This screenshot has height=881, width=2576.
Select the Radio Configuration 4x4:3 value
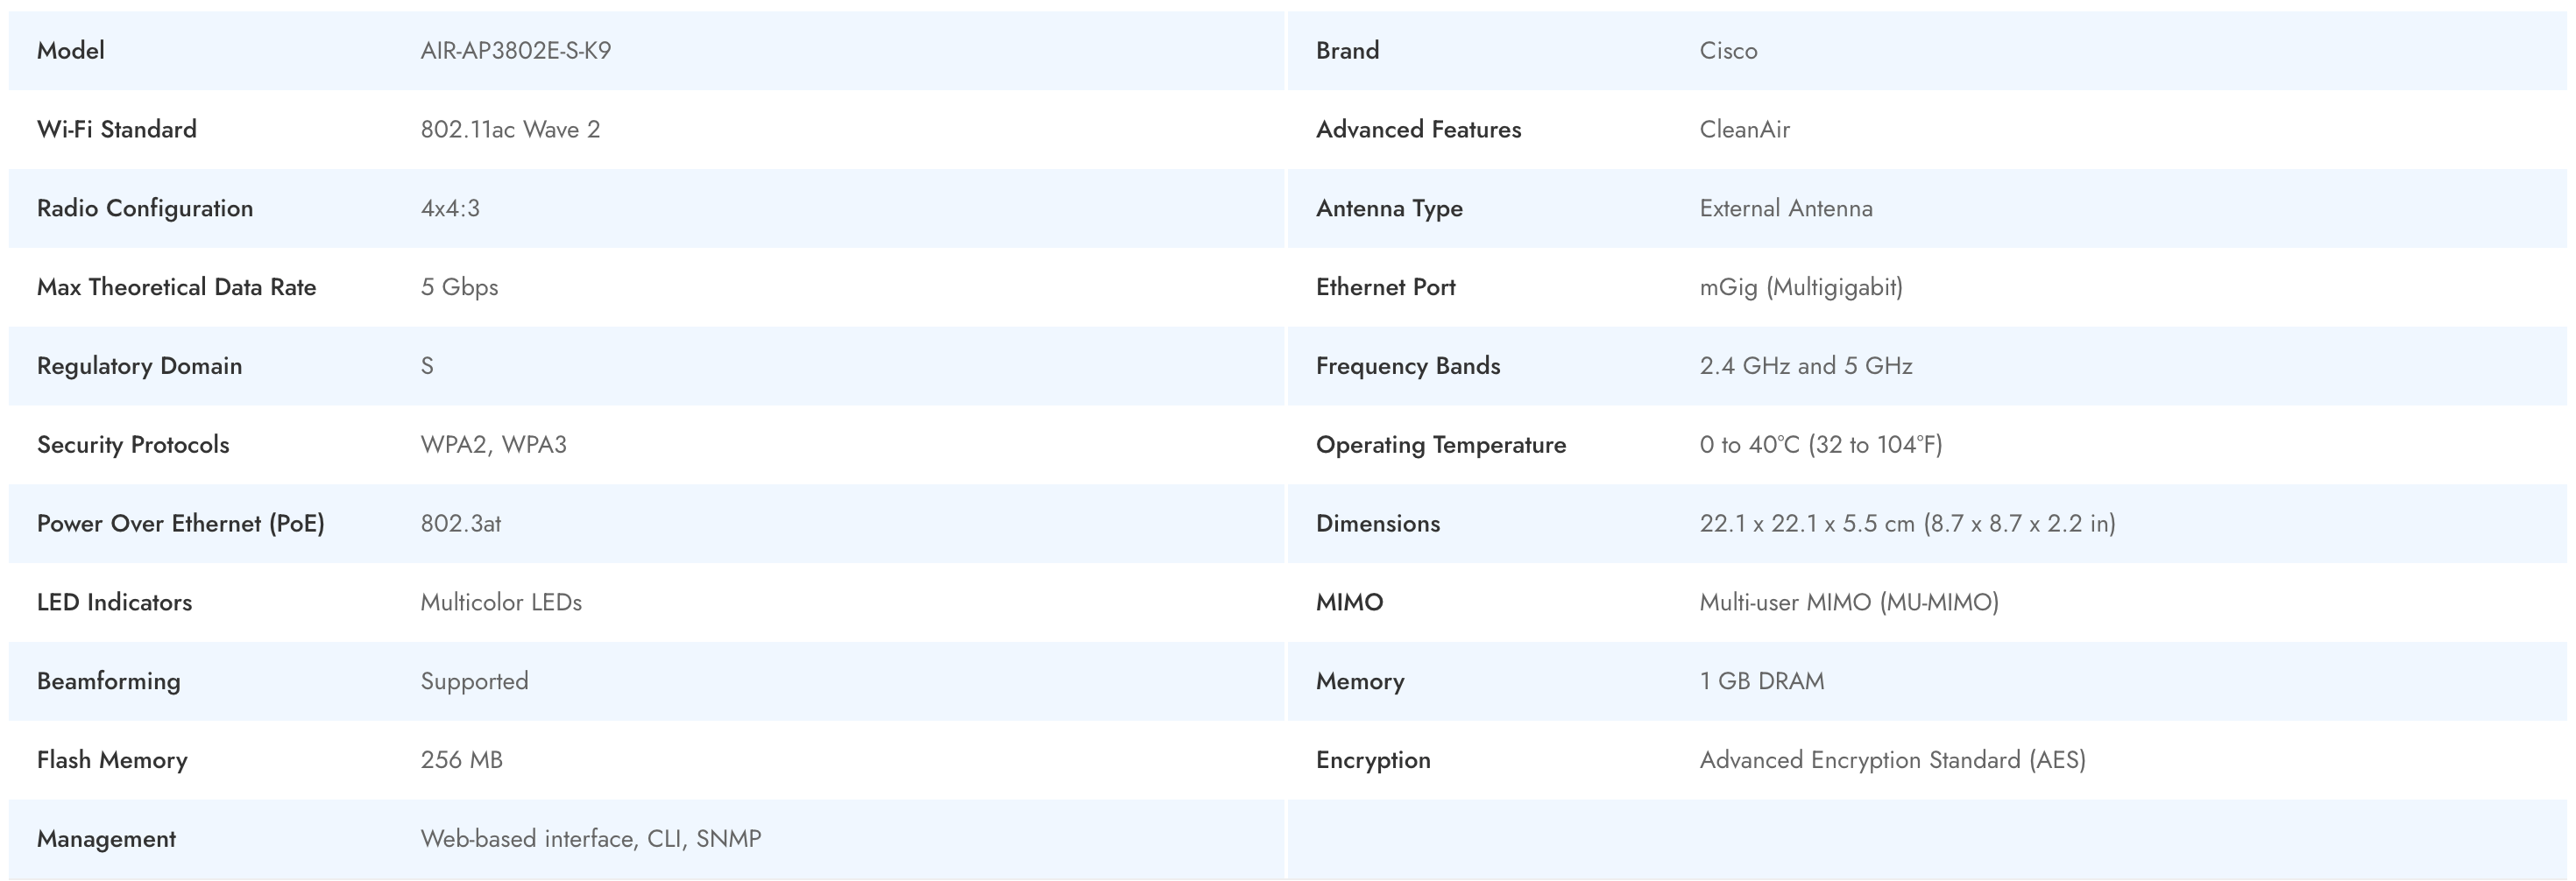(x=449, y=209)
